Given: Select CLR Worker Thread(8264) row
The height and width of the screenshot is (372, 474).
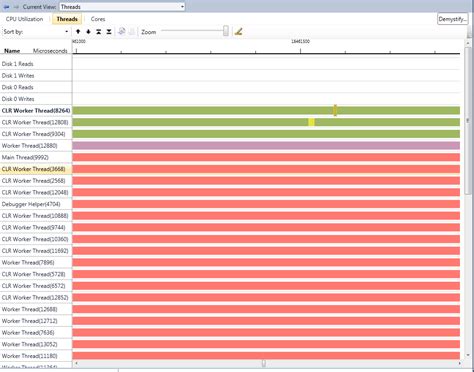Looking at the screenshot, I should point(36,111).
